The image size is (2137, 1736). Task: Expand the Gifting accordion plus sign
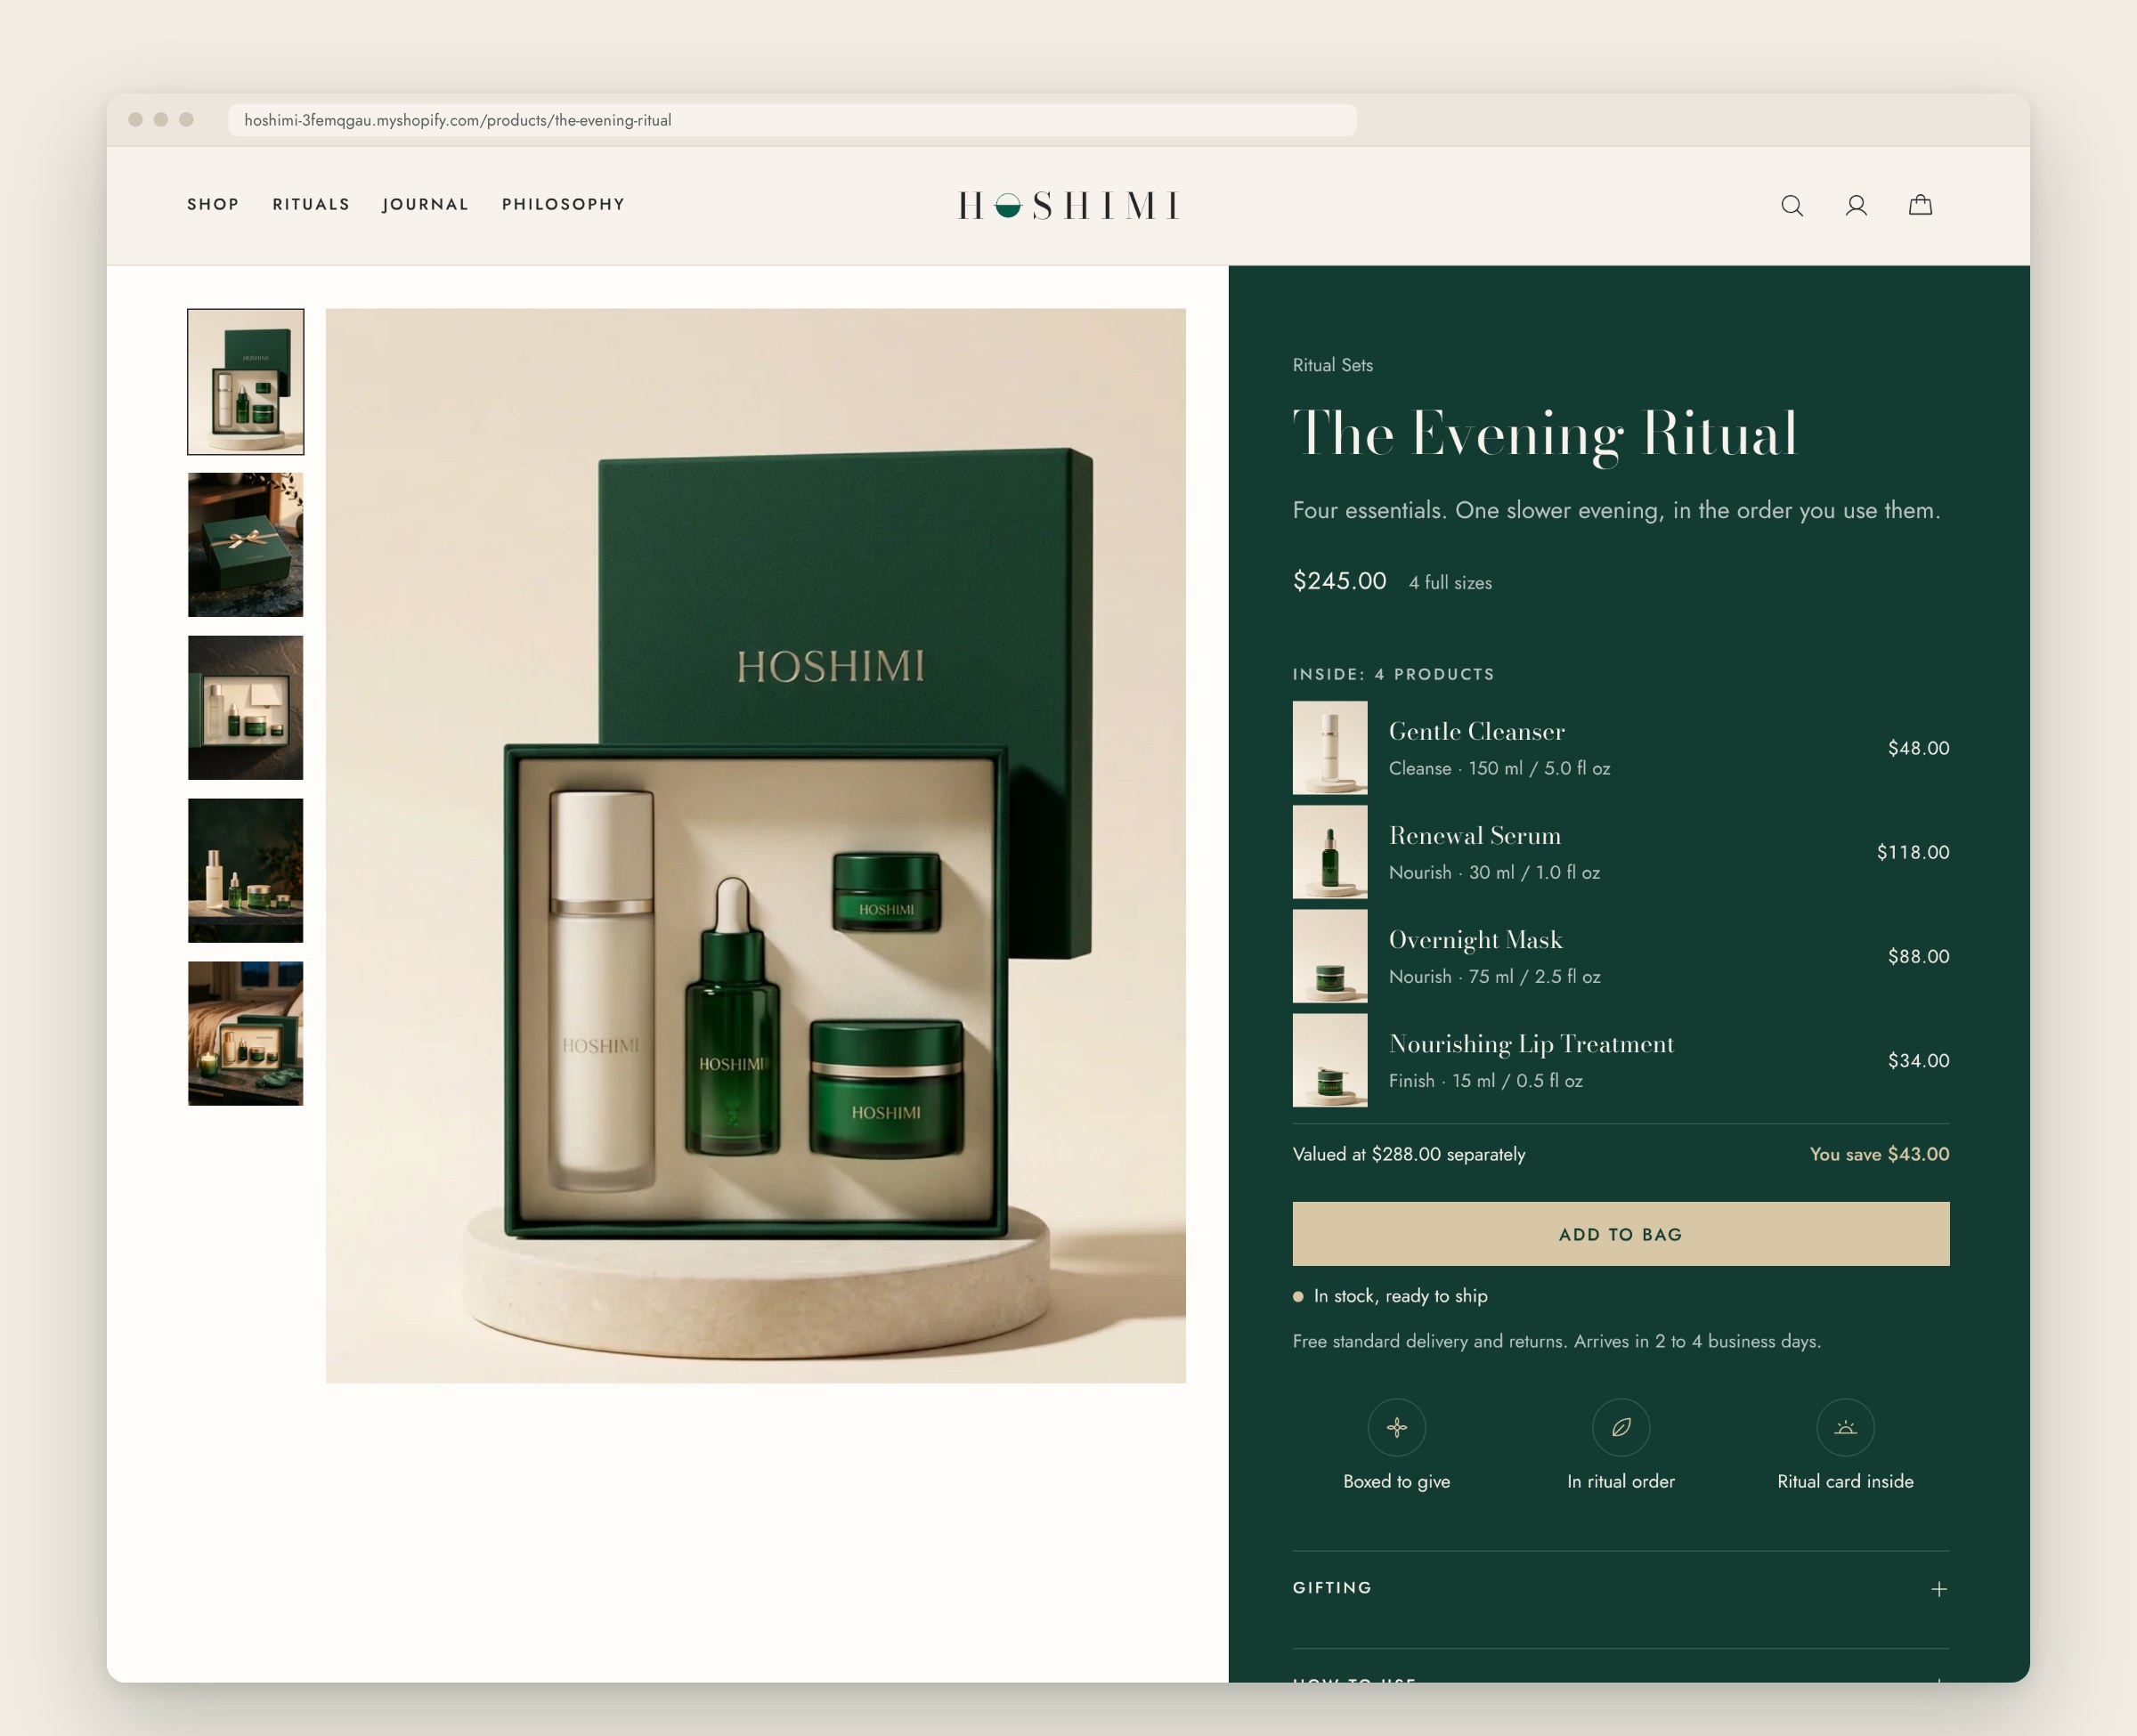click(1938, 1589)
